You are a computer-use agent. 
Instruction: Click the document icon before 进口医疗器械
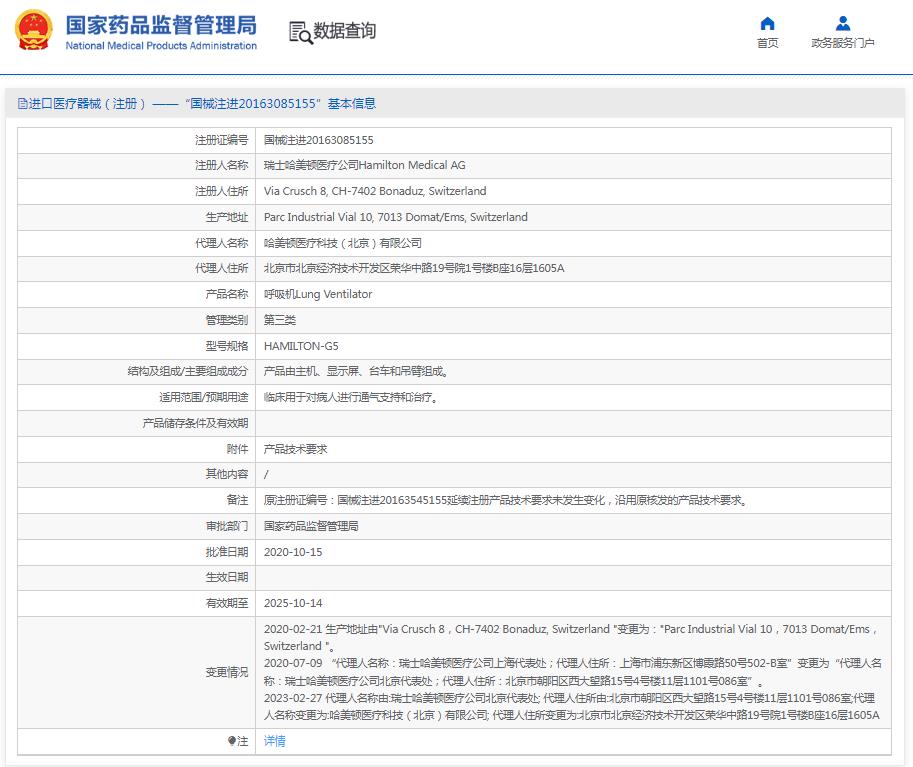[22, 104]
